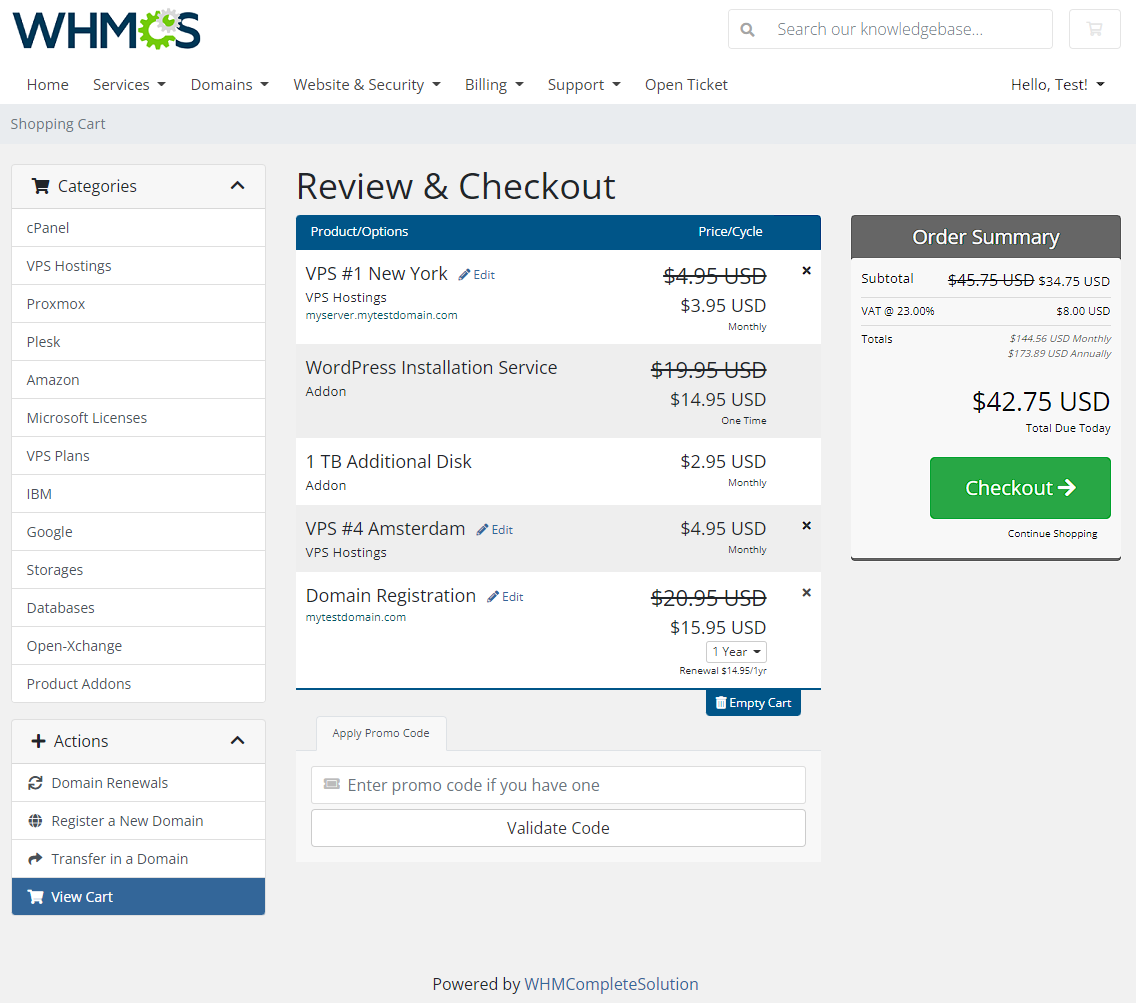The height and width of the screenshot is (1003, 1136).
Task: Open the Billing menu in the navbar
Action: point(494,85)
